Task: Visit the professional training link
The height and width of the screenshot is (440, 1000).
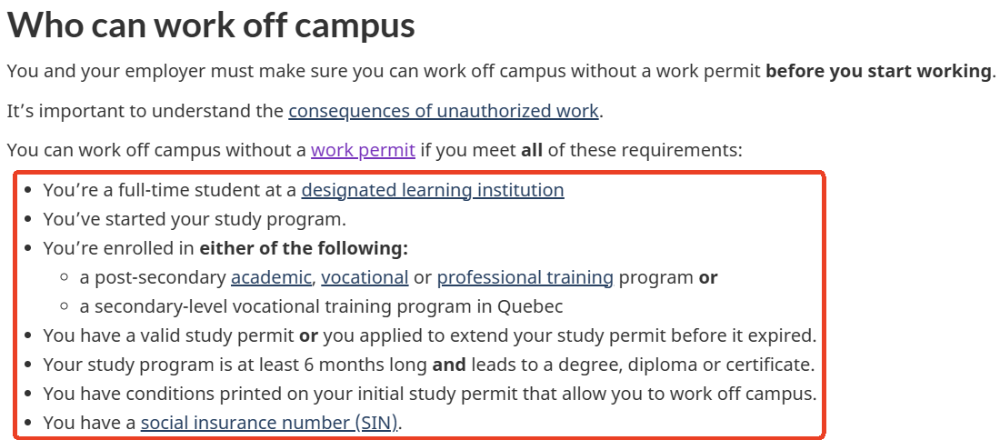Action: [x=525, y=277]
